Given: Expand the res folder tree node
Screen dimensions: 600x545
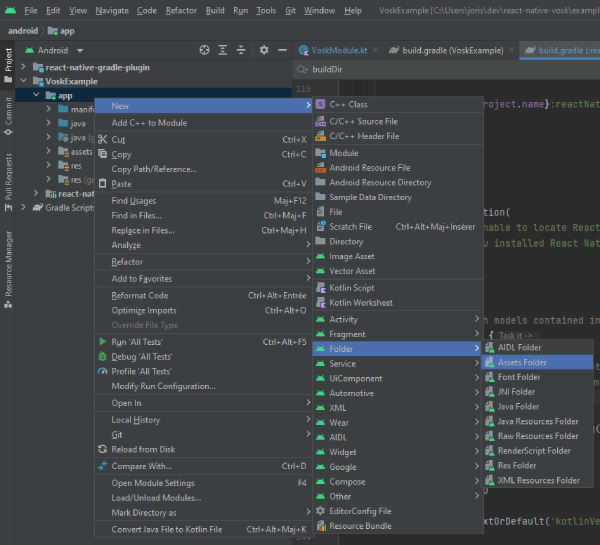Looking at the screenshot, I should coord(49,165).
